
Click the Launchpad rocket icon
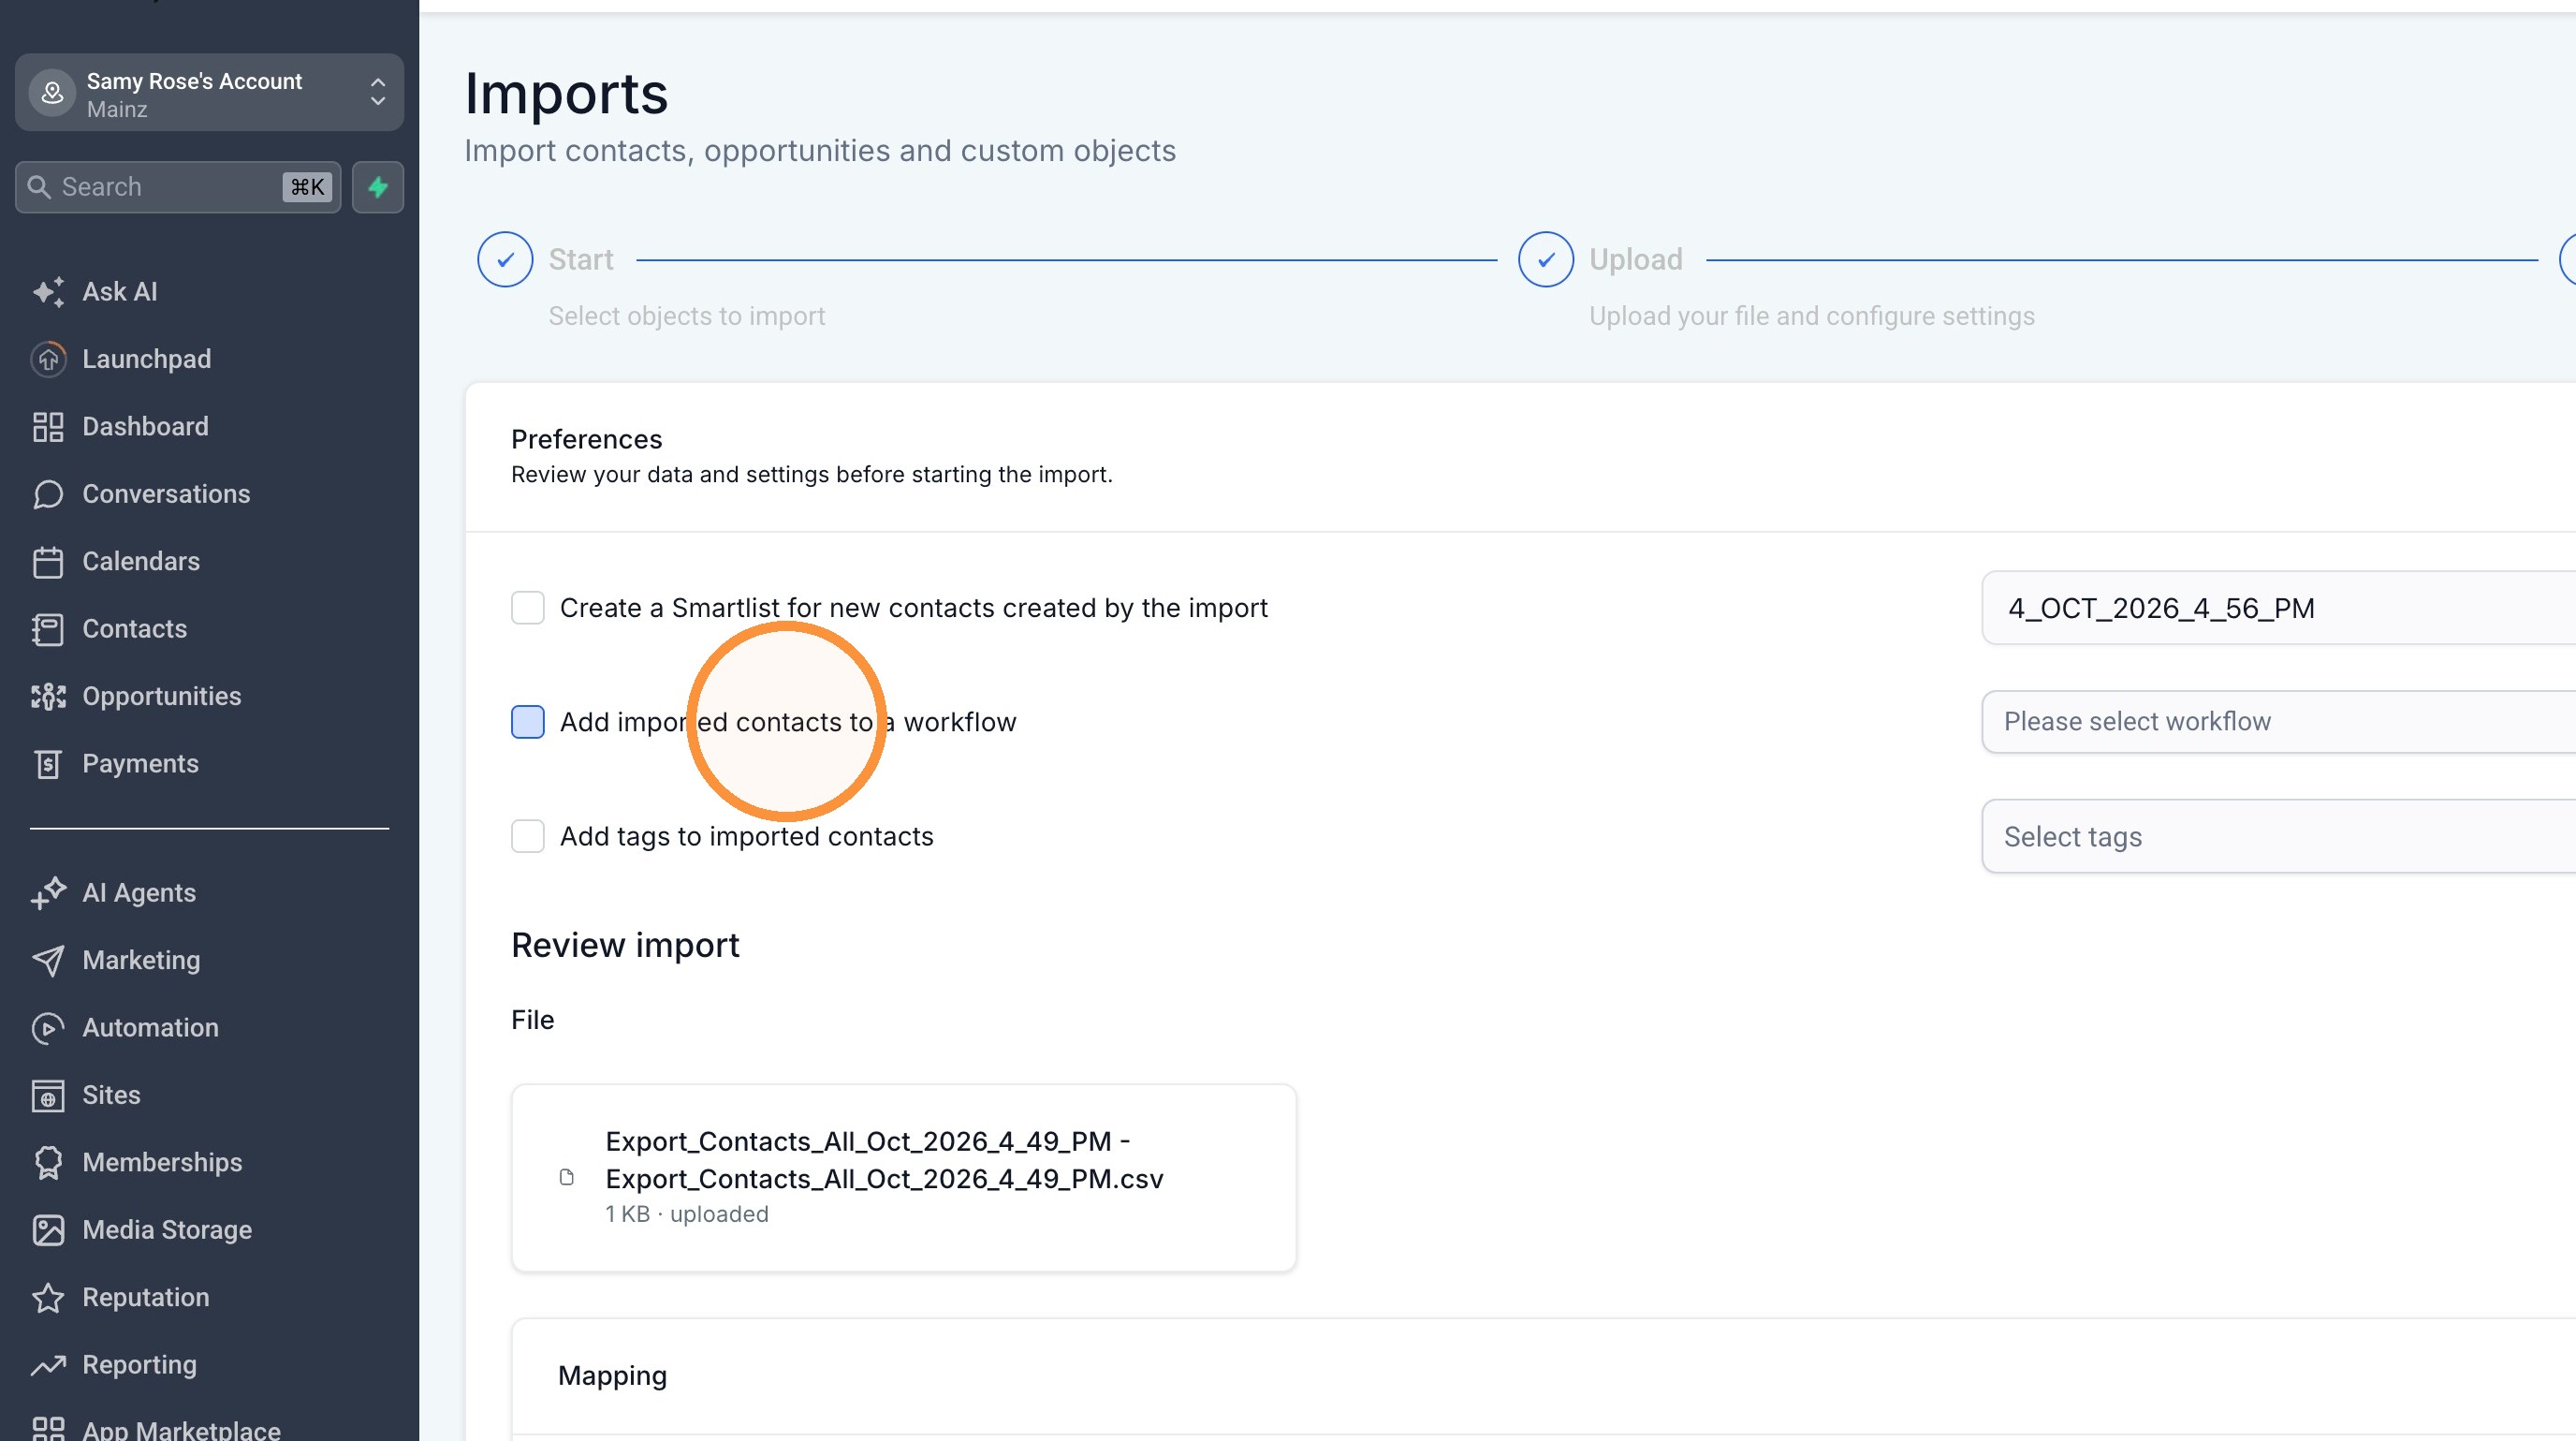click(x=48, y=359)
